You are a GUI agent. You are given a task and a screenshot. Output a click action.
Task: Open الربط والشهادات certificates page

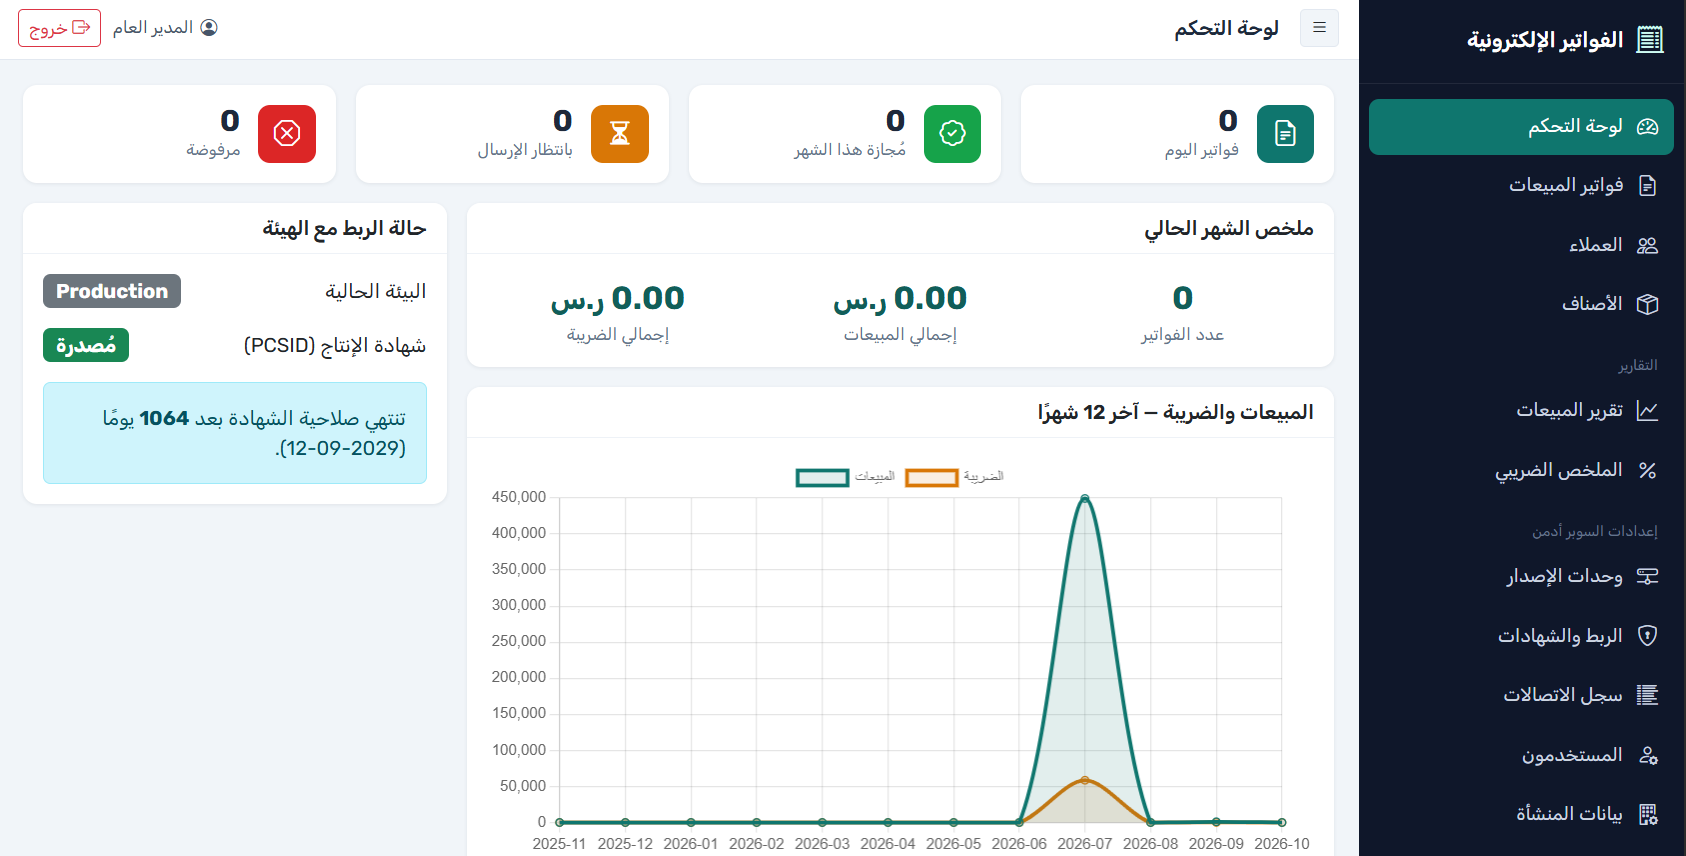(1521, 636)
